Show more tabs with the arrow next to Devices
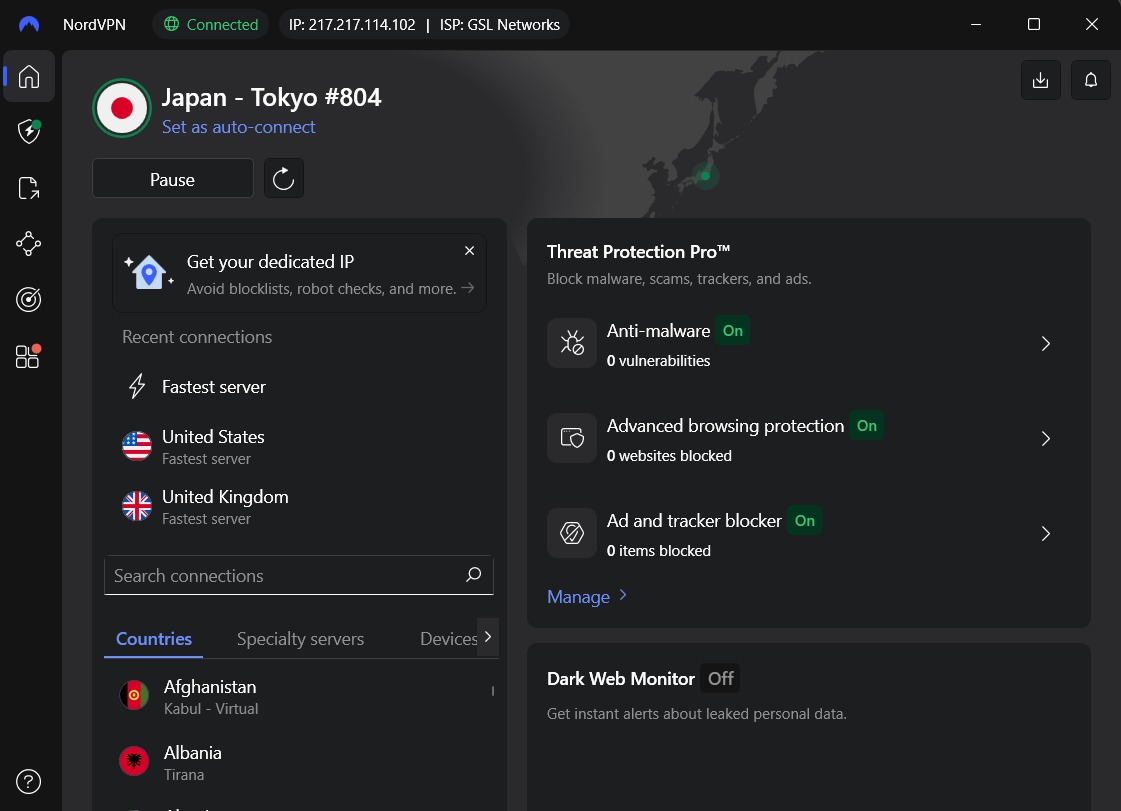 [x=488, y=637]
